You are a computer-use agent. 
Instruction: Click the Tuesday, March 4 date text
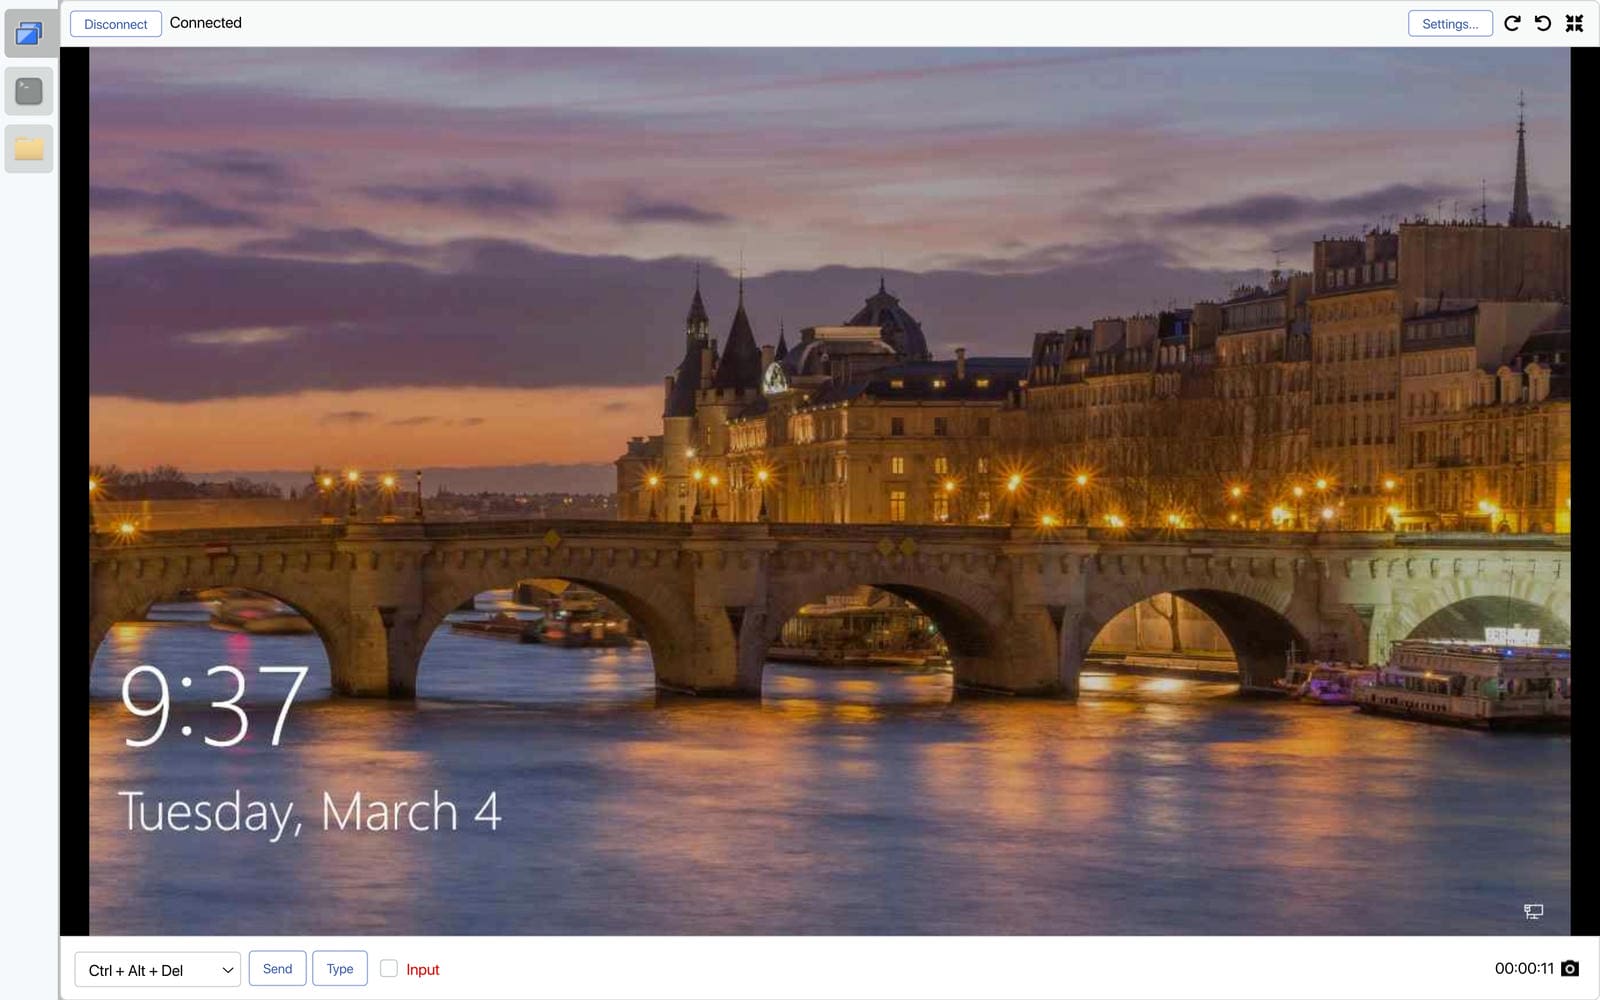pyautogui.click(x=309, y=812)
